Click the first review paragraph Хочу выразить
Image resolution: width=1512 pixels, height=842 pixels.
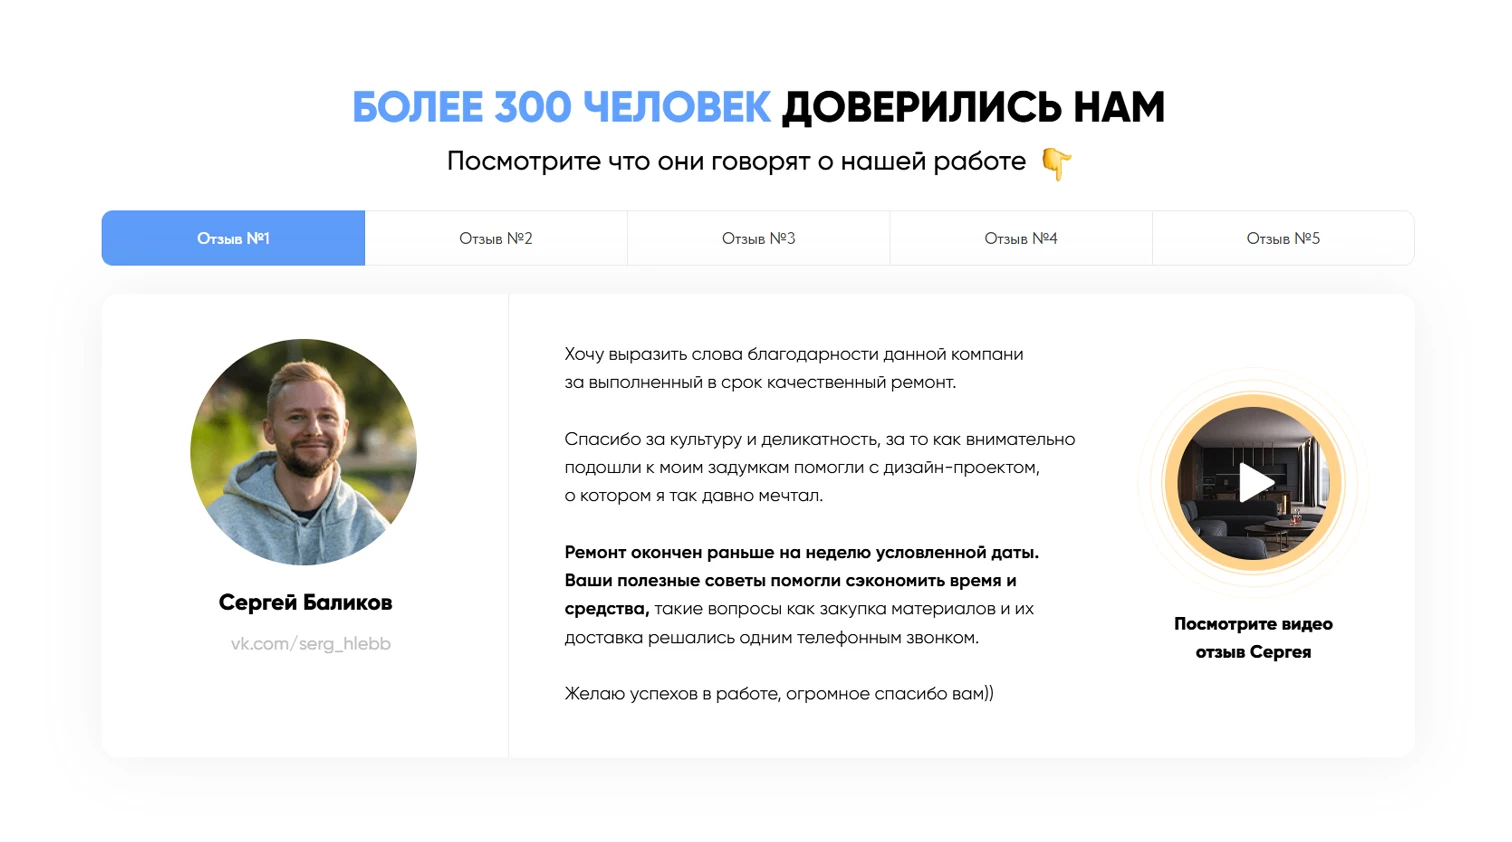tap(794, 368)
